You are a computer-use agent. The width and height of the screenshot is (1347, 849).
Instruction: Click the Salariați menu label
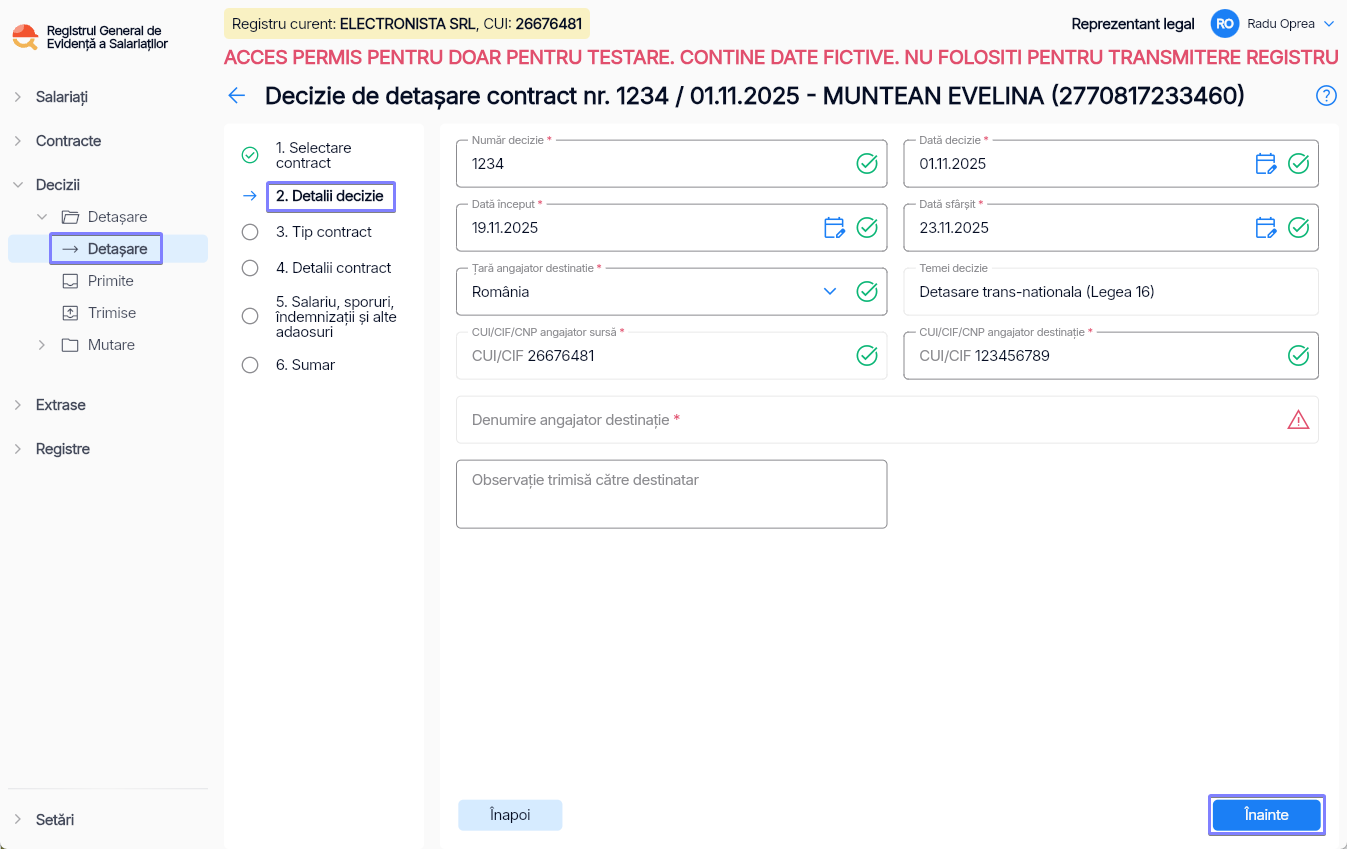pyautogui.click(x=62, y=97)
